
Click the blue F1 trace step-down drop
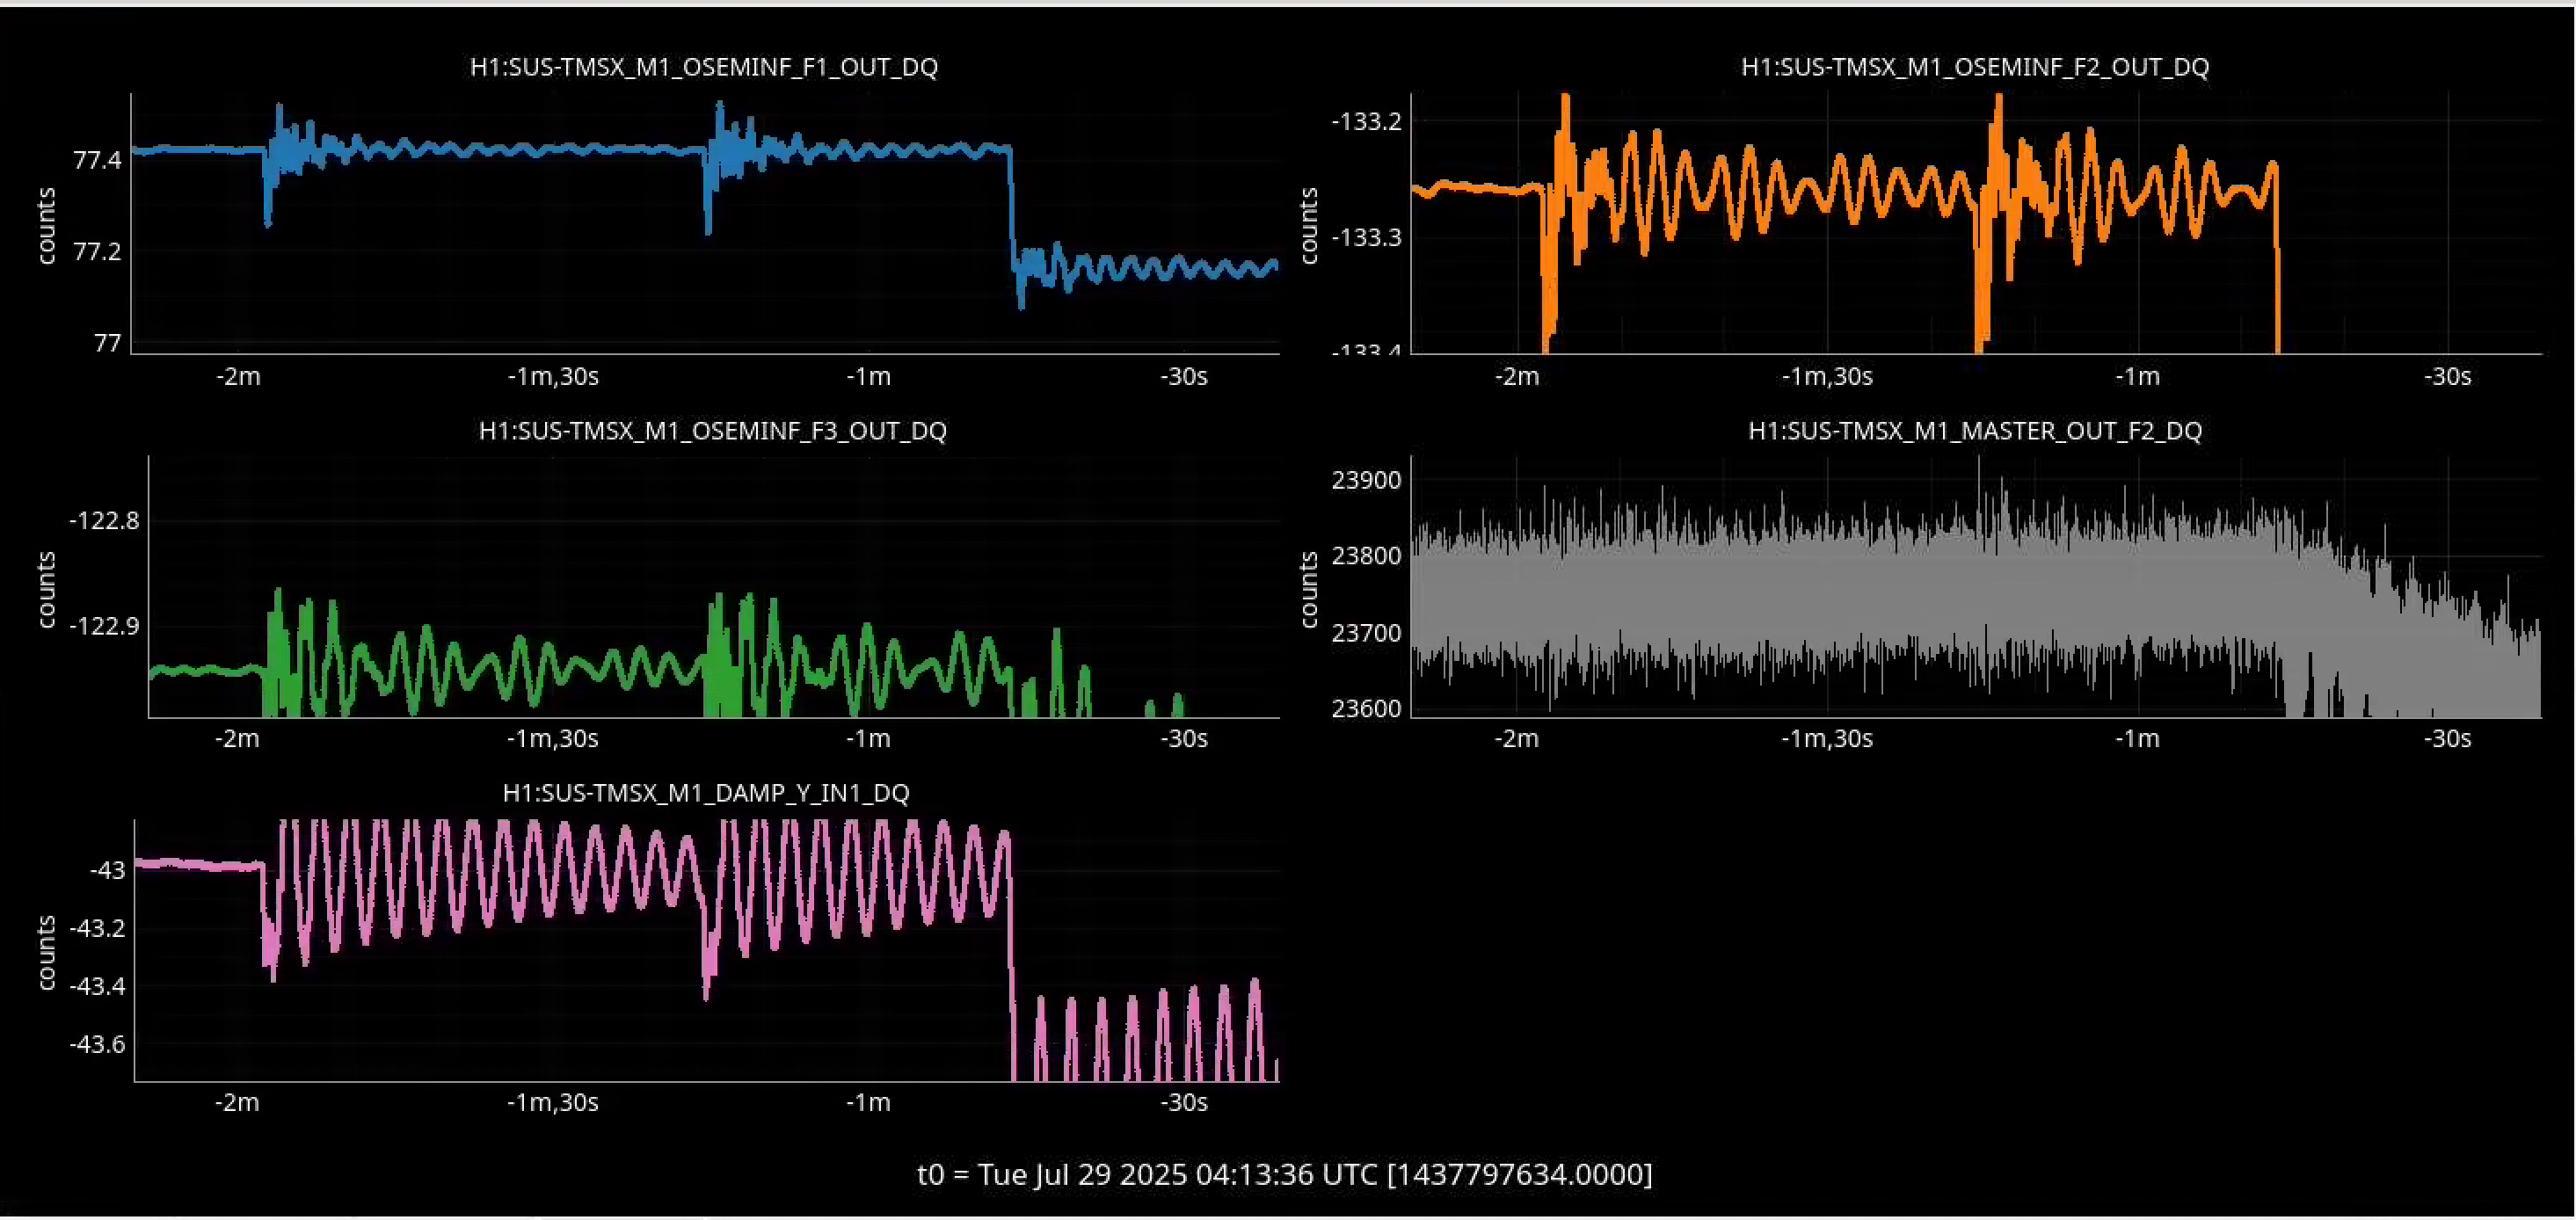[x=1012, y=205]
